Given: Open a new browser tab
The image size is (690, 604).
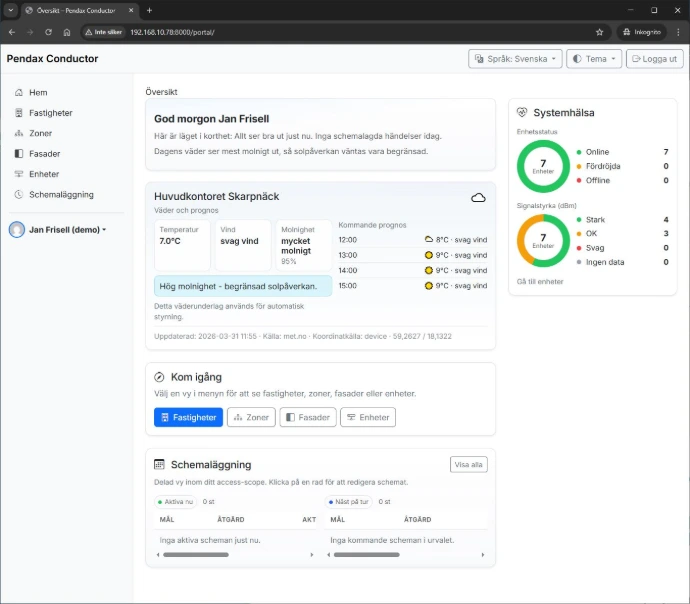Looking at the screenshot, I should point(149,10).
